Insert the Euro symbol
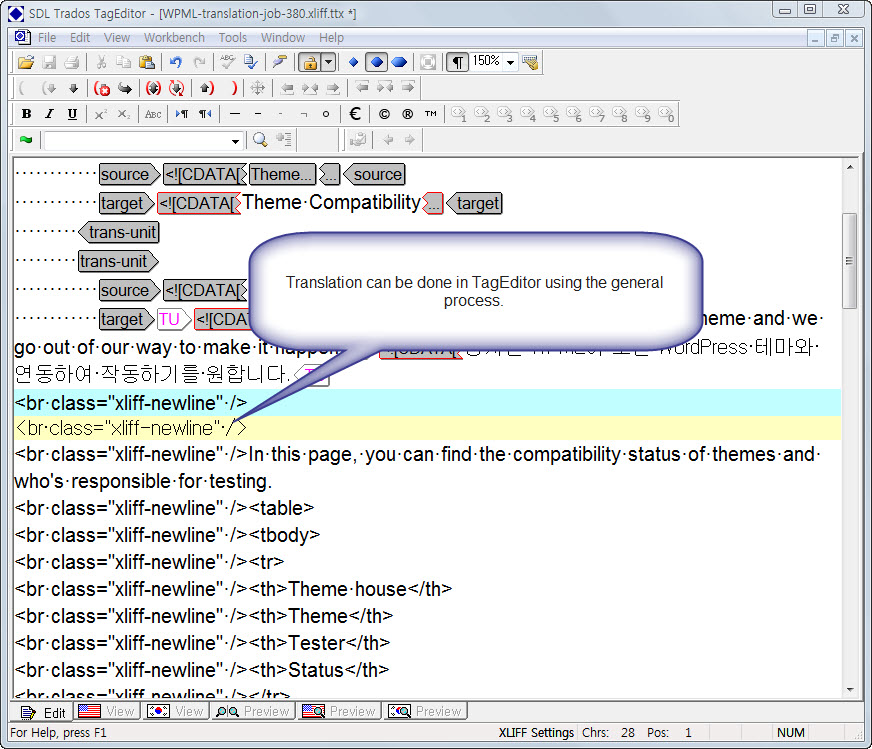This screenshot has height=749, width=872. (355, 114)
